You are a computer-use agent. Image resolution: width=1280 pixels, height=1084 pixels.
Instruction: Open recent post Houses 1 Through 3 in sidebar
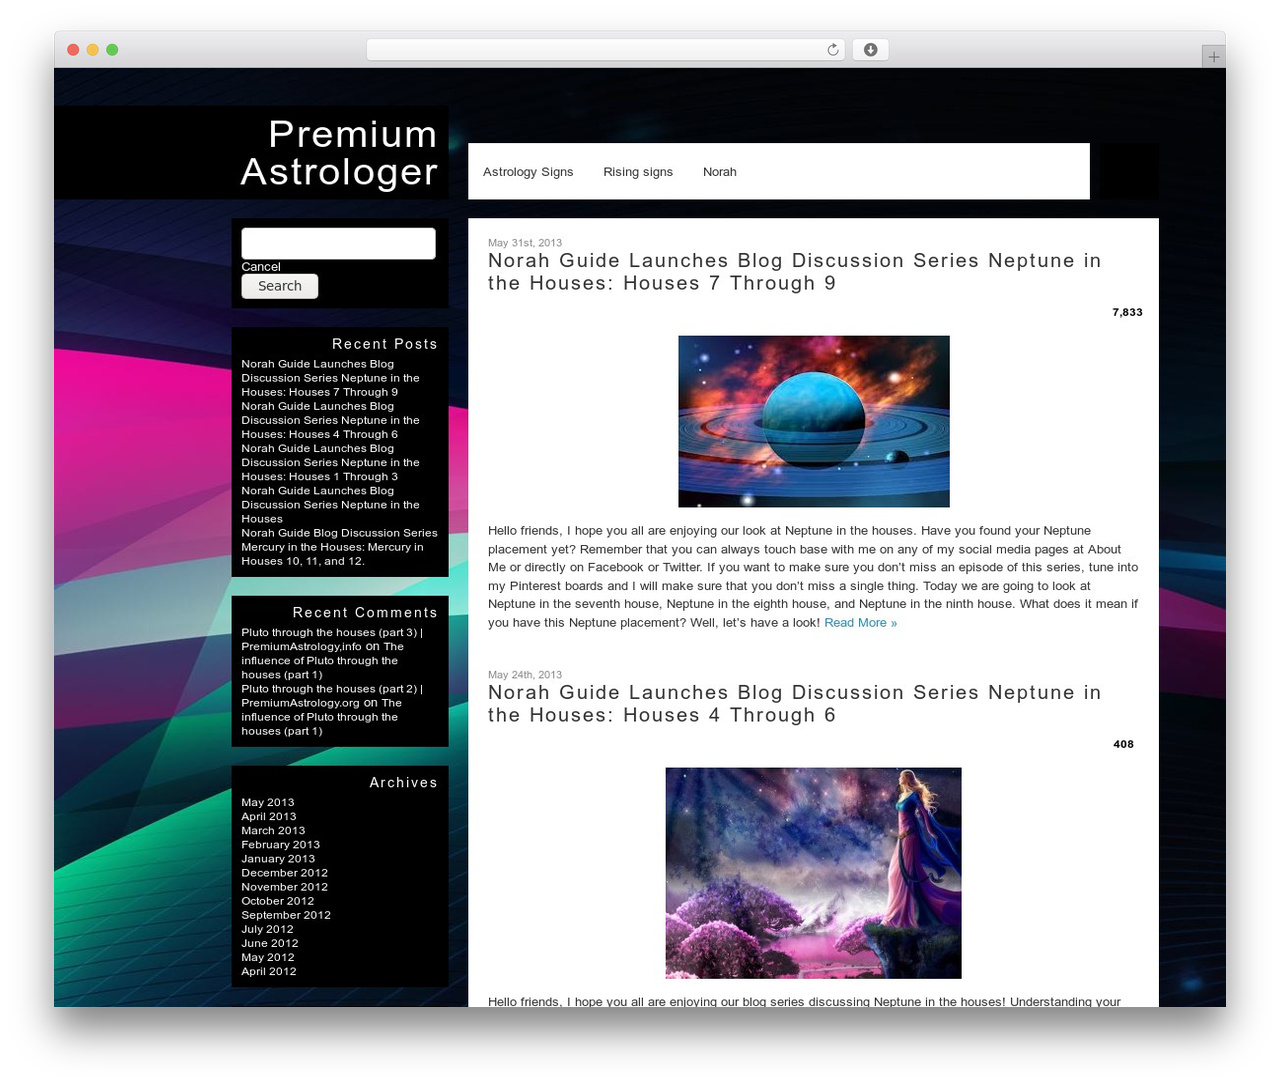click(330, 462)
